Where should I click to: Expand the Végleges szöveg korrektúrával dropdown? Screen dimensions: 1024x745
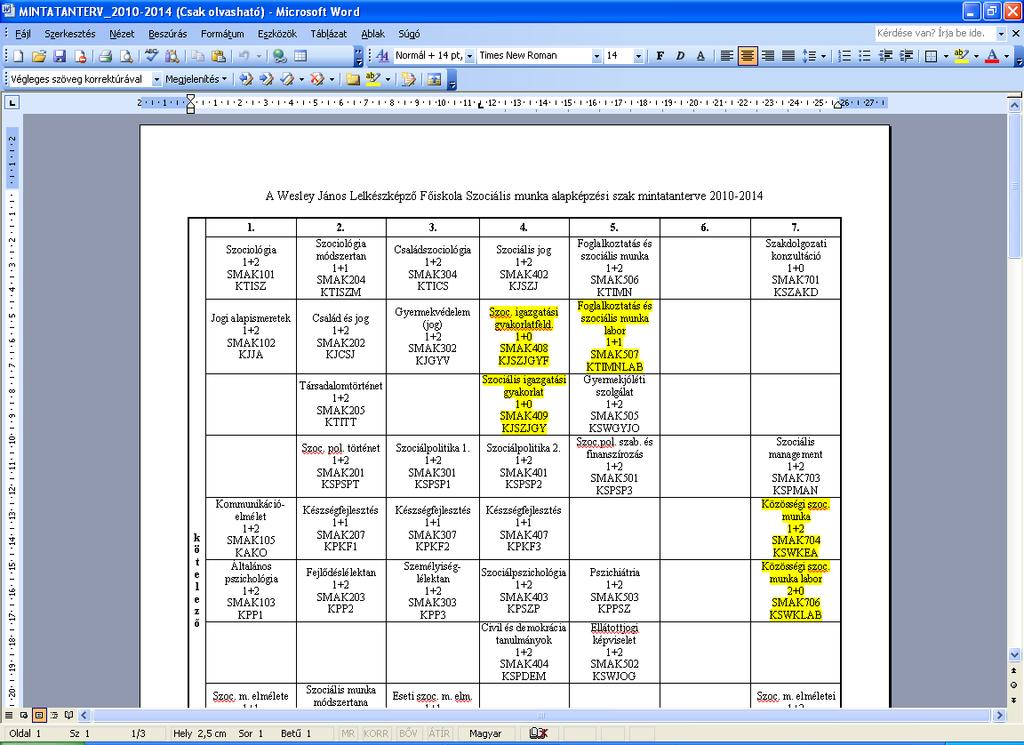[x=157, y=80]
